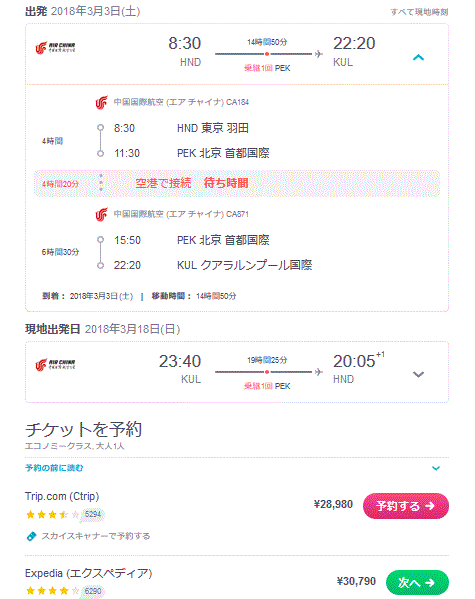The image size is (475, 599).
Task: Click the airplane icon on return route line
Action: 318,372
